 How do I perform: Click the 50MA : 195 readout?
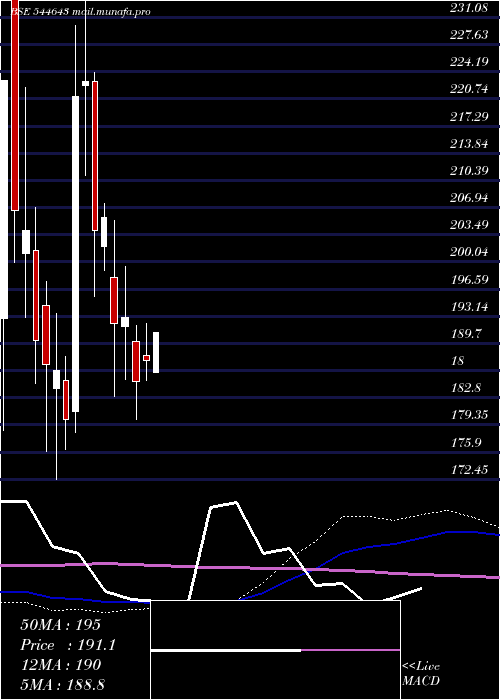click(x=61, y=625)
